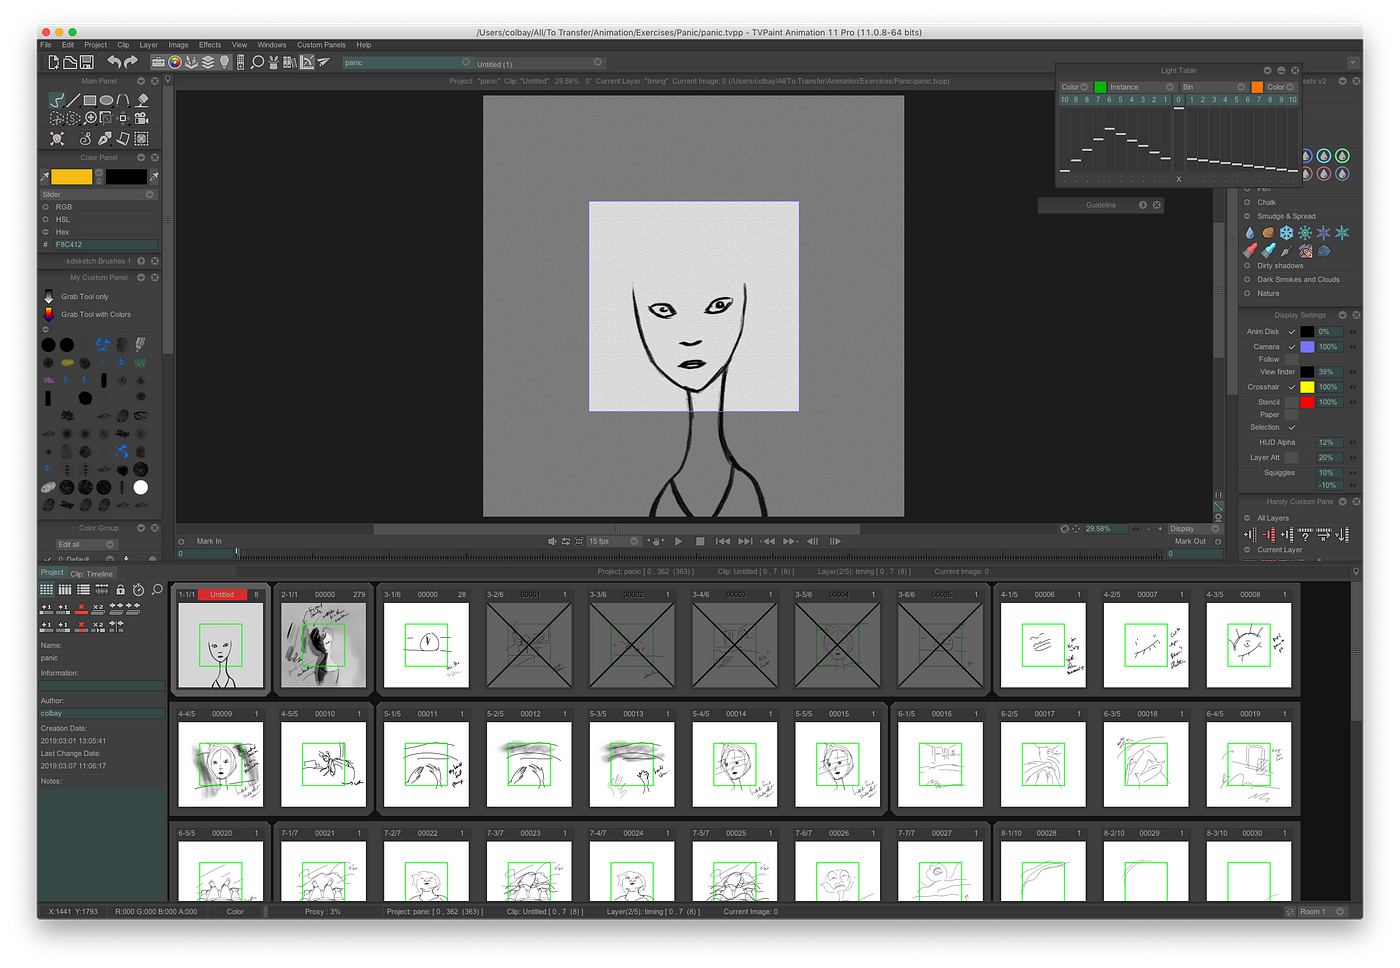Switch to the Clip: Timeline tab
The image size is (1400, 968).
[x=92, y=574]
